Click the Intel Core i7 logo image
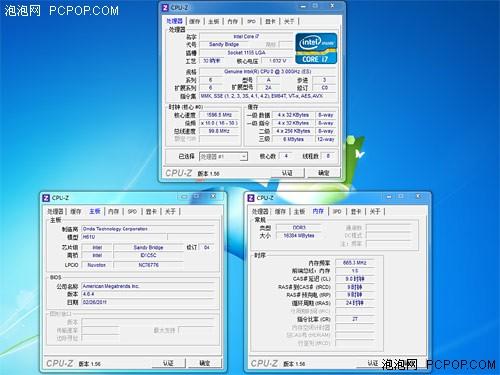The height and width of the screenshot is (375, 500). (x=316, y=48)
